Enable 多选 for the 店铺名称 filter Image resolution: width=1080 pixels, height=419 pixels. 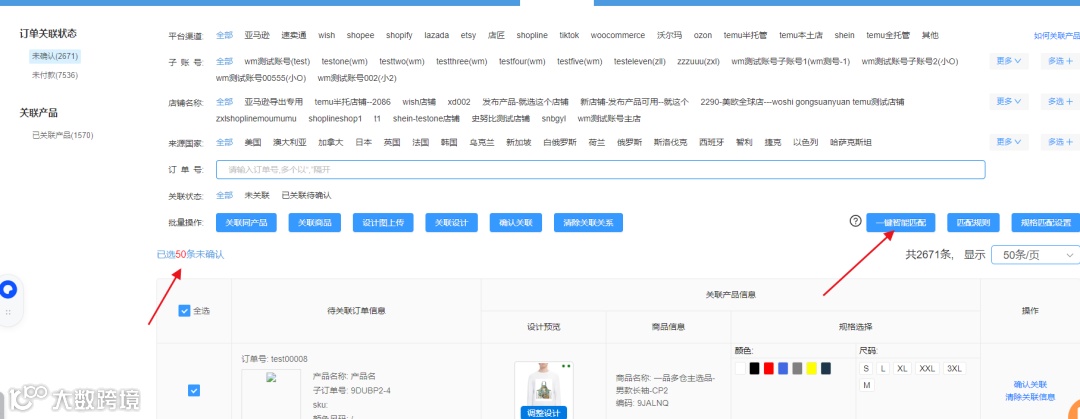tap(1060, 101)
